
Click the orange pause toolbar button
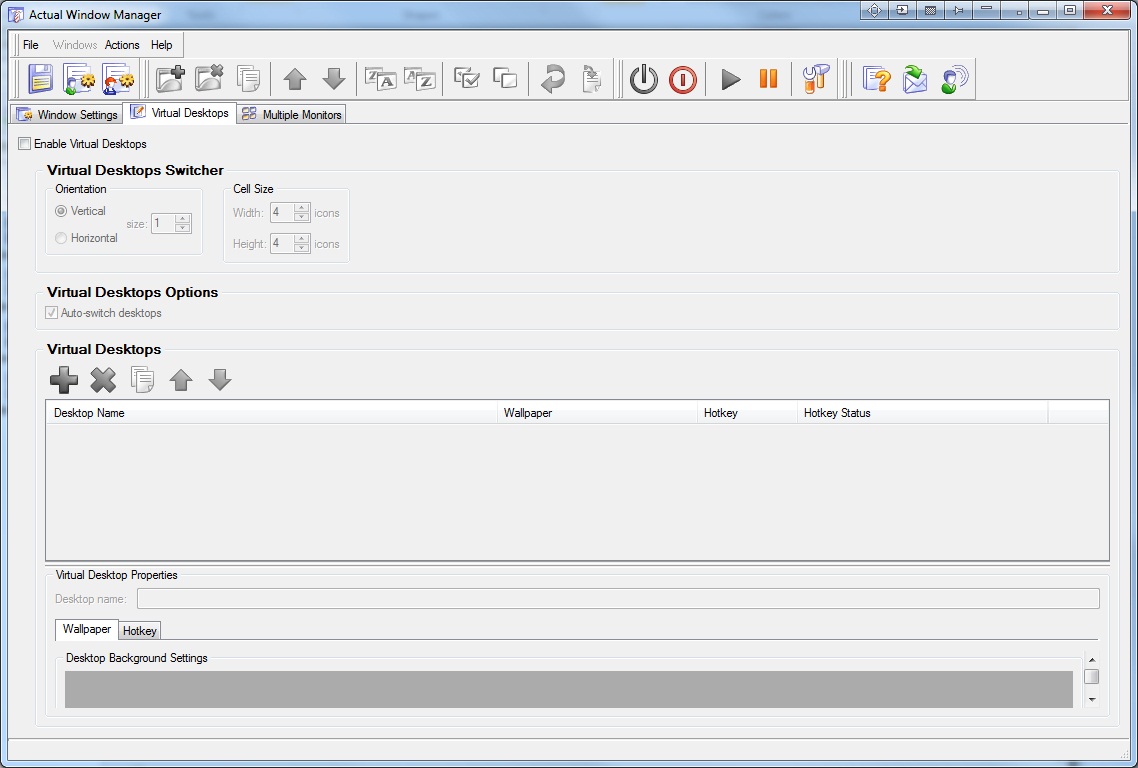click(x=769, y=78)
